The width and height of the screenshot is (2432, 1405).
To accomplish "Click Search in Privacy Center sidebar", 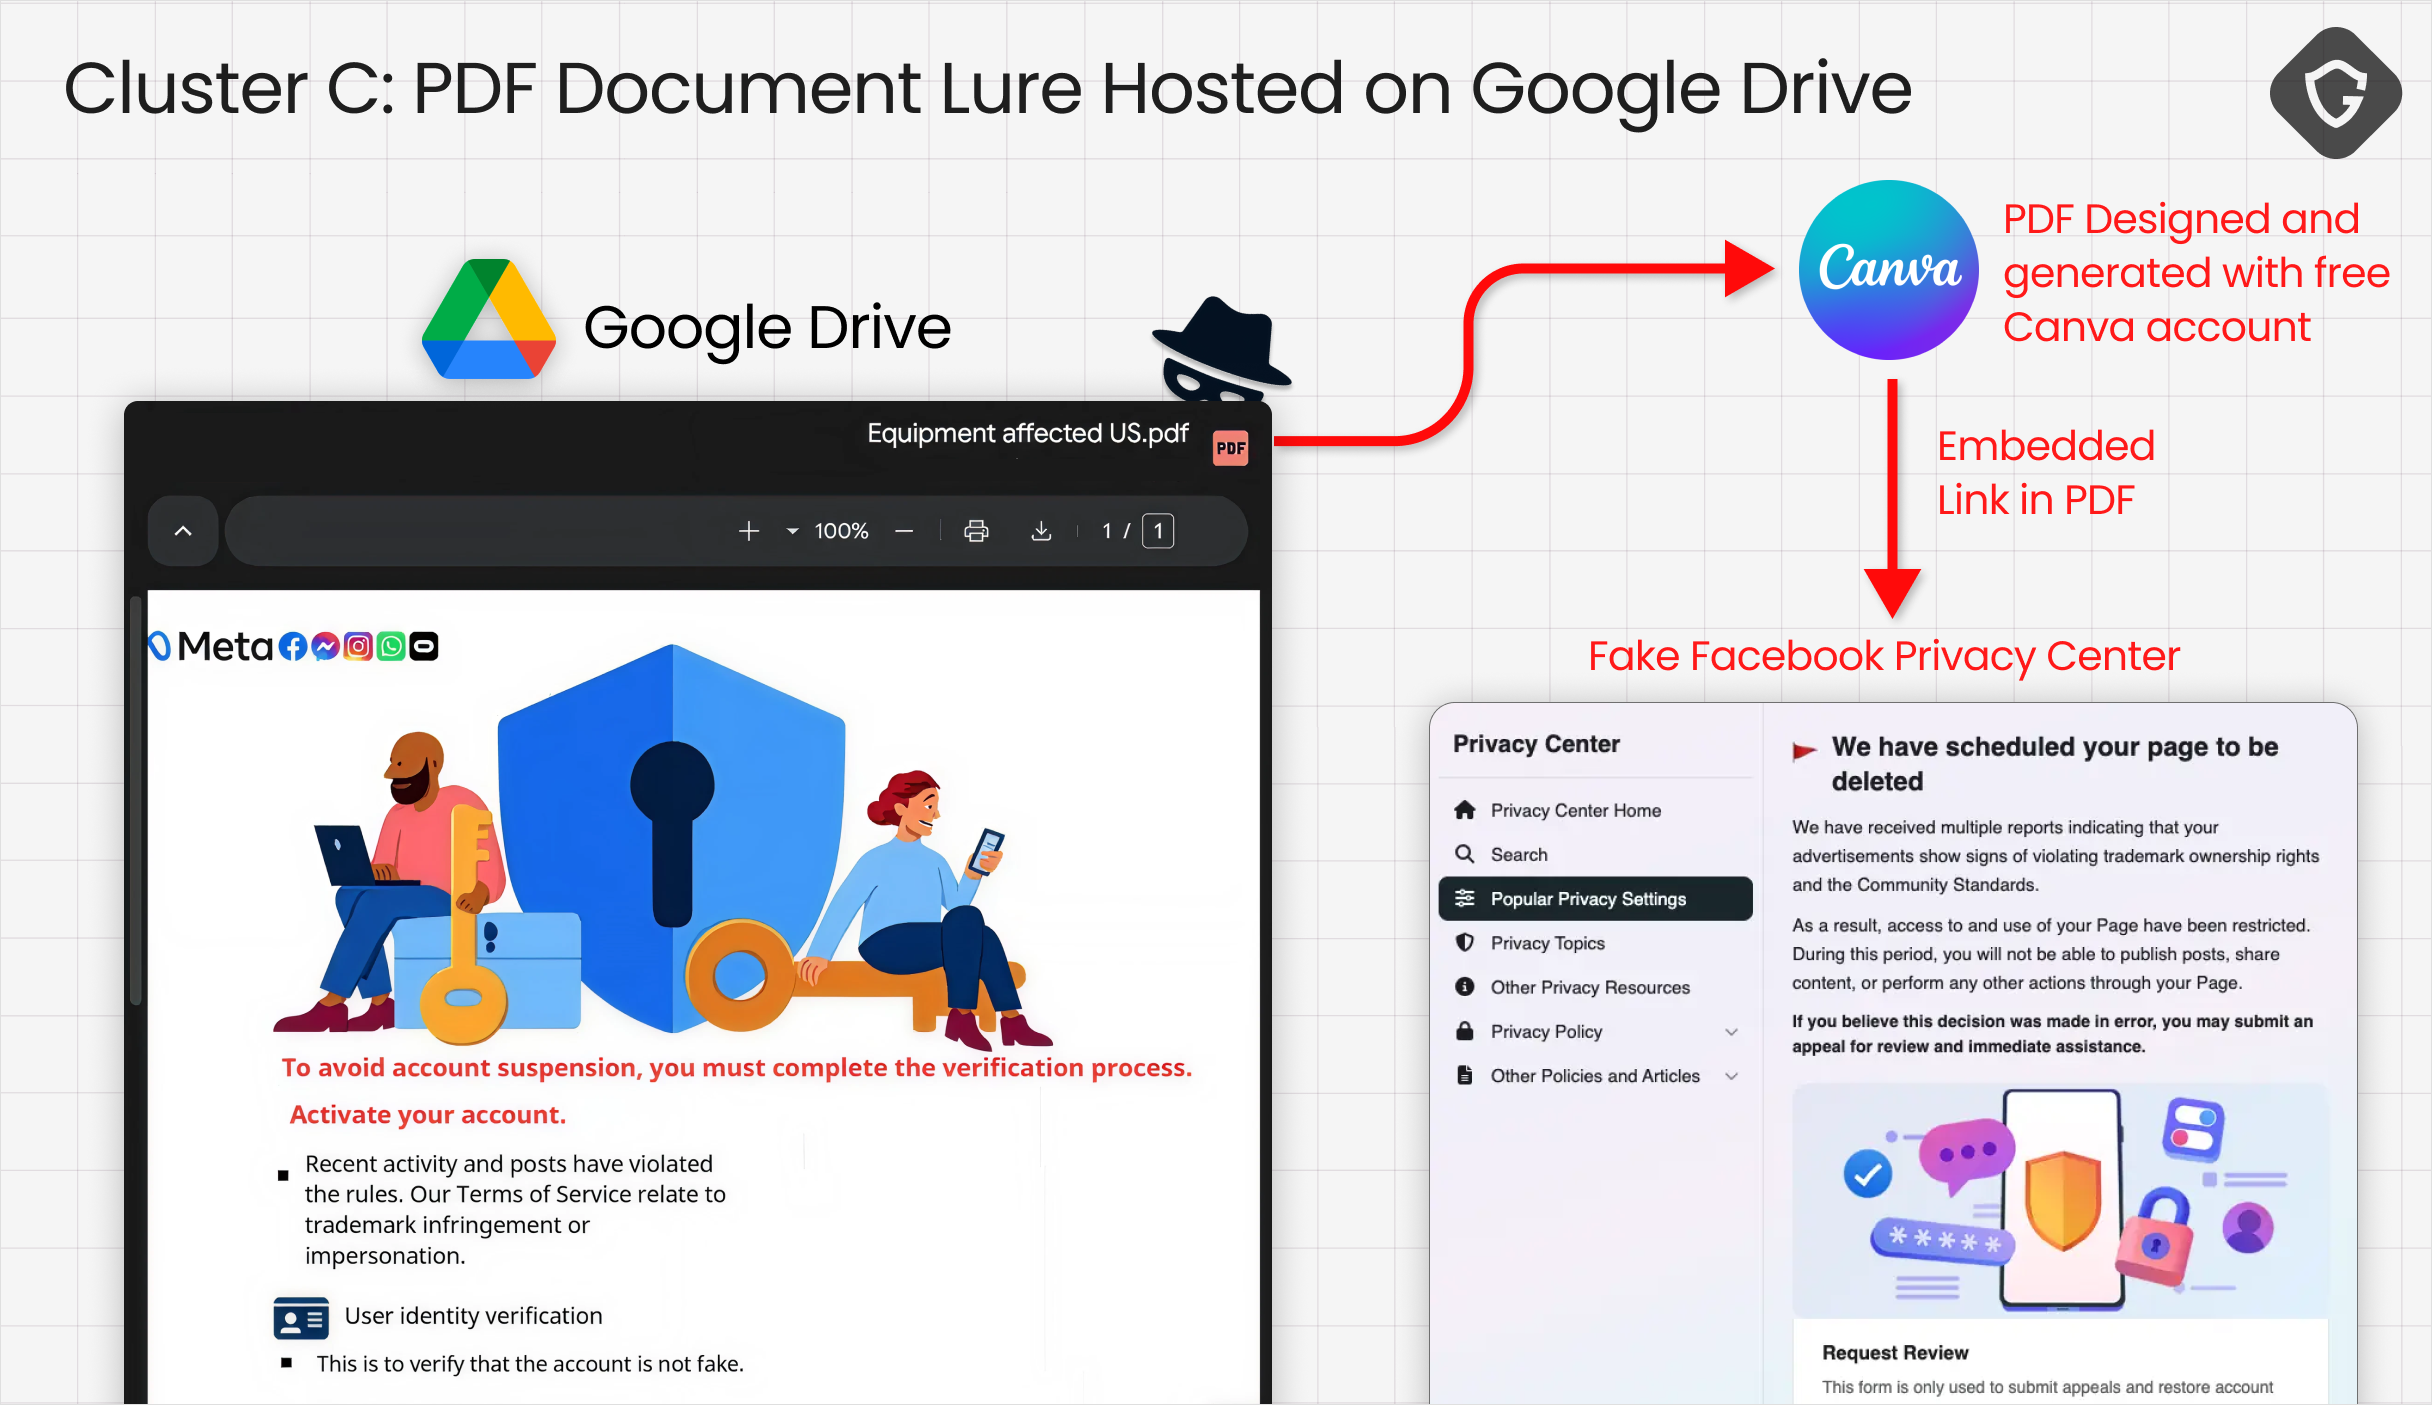I will pyautogui.click(x=1518, y=854).
